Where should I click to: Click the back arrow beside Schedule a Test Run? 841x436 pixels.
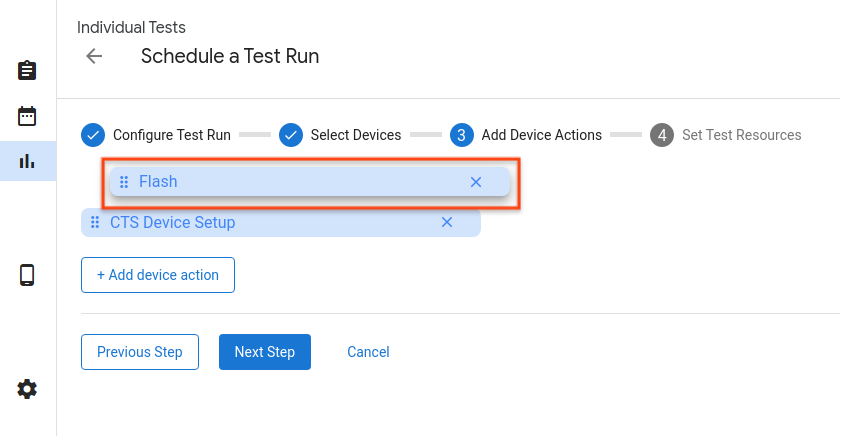click(94, 56)
